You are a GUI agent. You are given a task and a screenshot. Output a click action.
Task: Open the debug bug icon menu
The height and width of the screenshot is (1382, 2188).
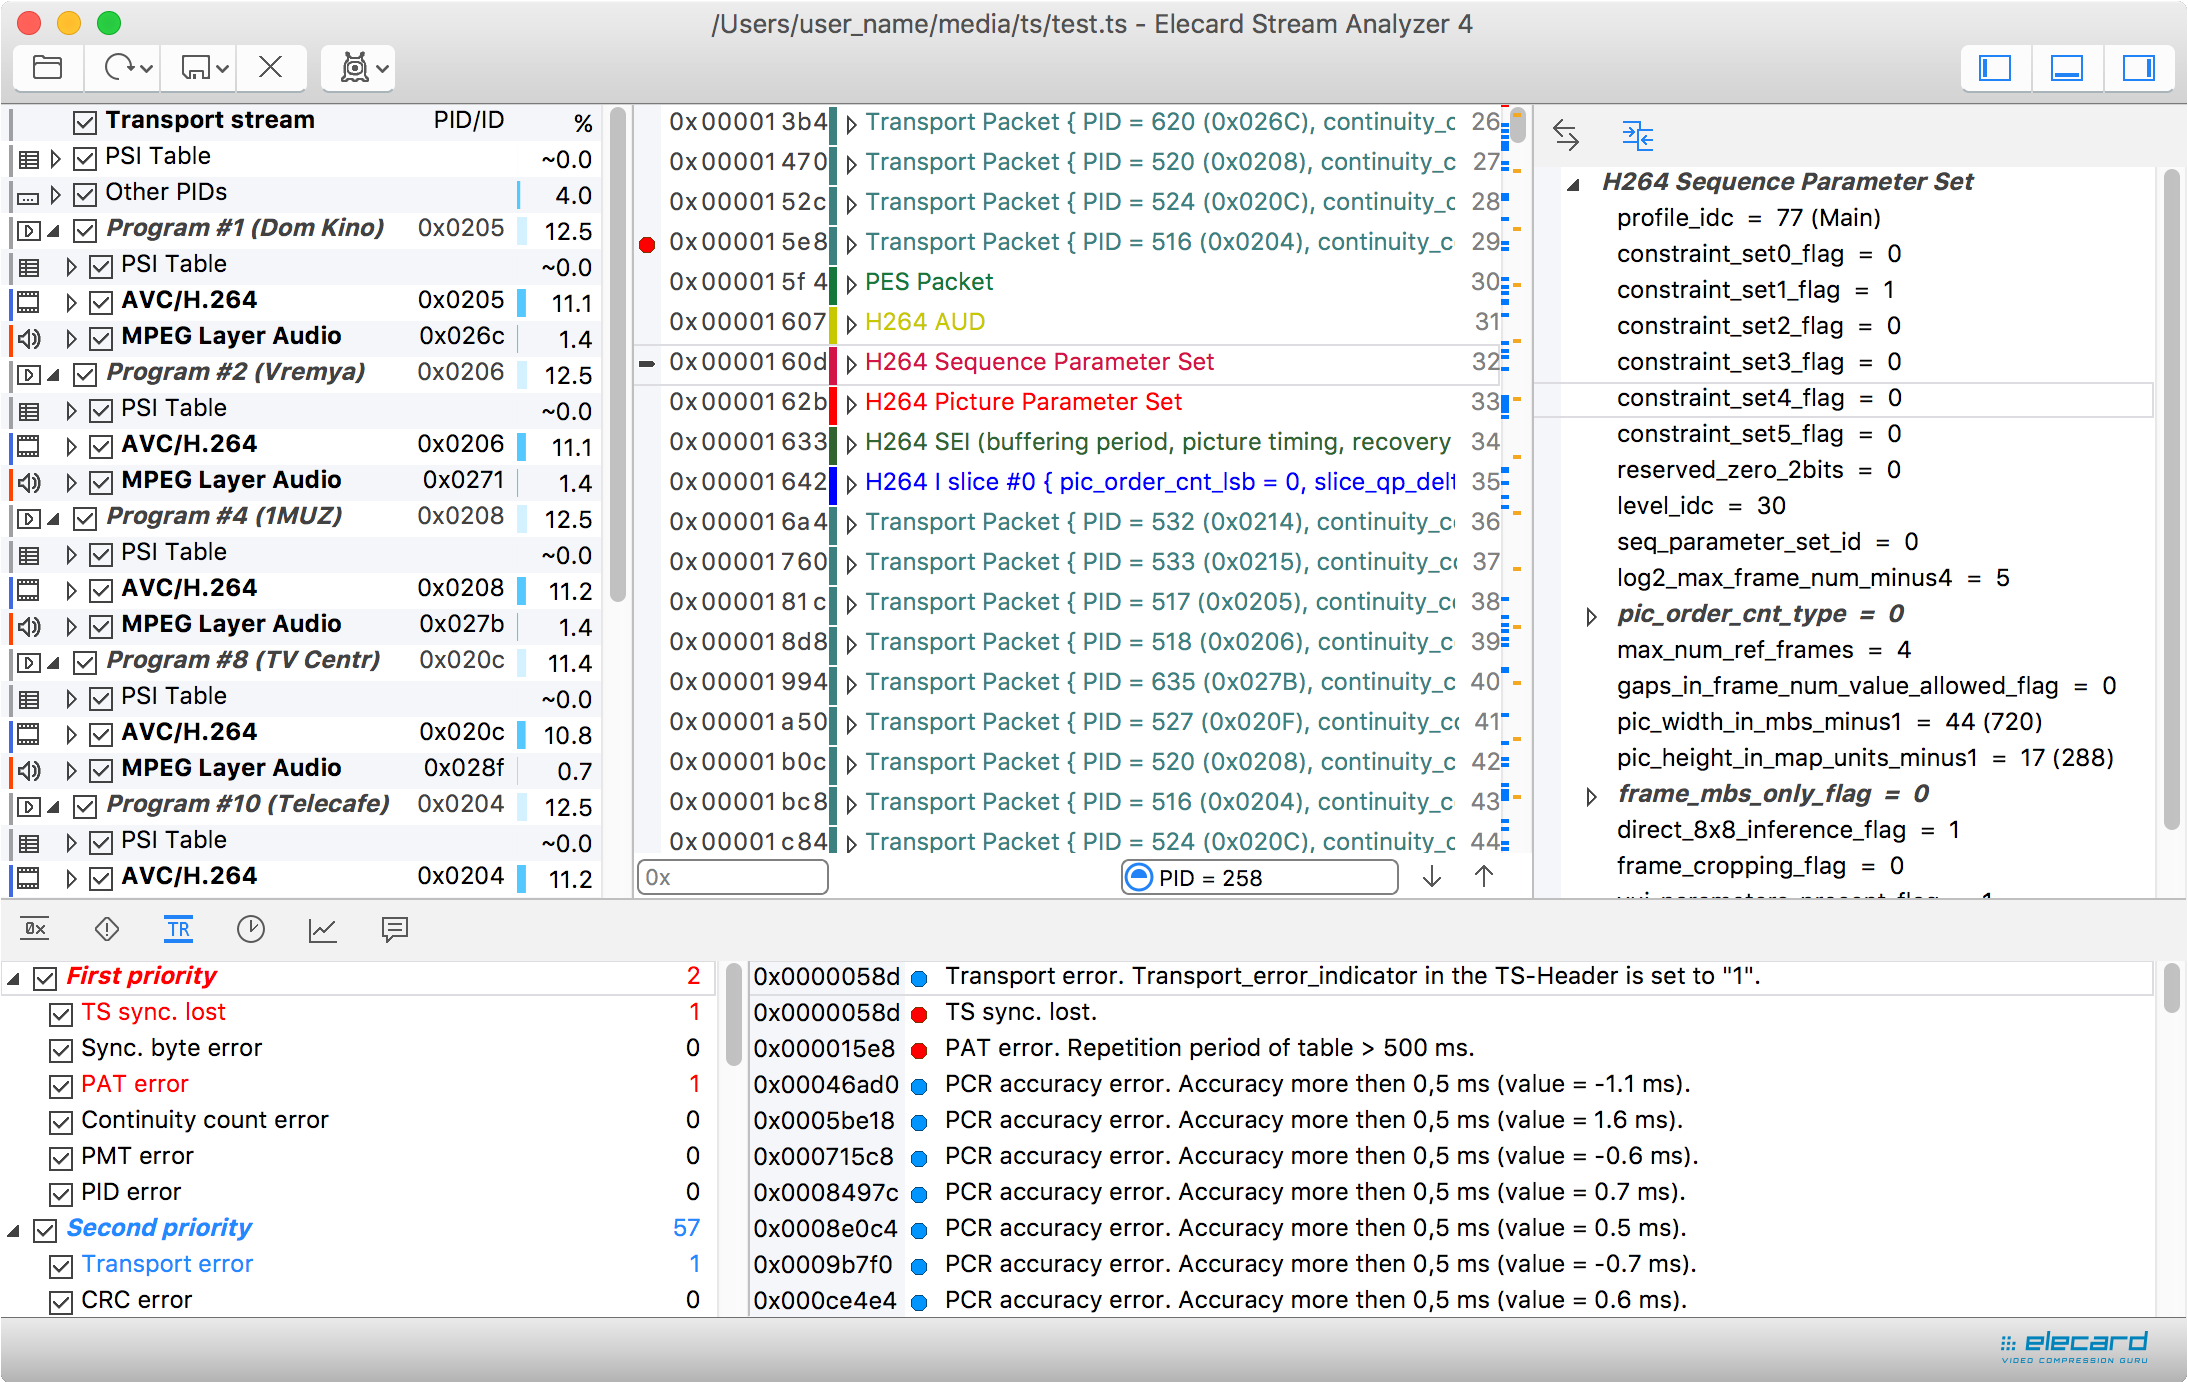pos(363,68)
